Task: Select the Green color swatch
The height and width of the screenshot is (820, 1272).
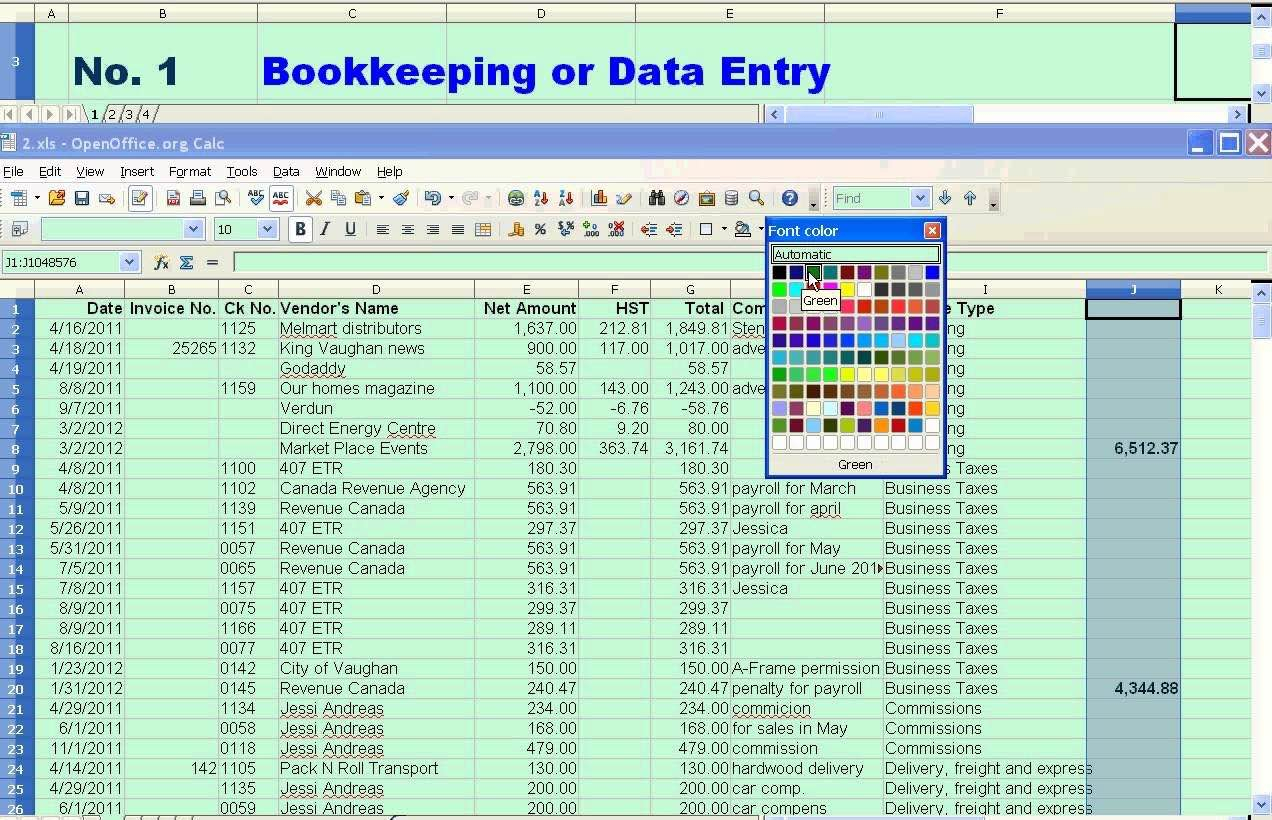Action: [814, 272]
